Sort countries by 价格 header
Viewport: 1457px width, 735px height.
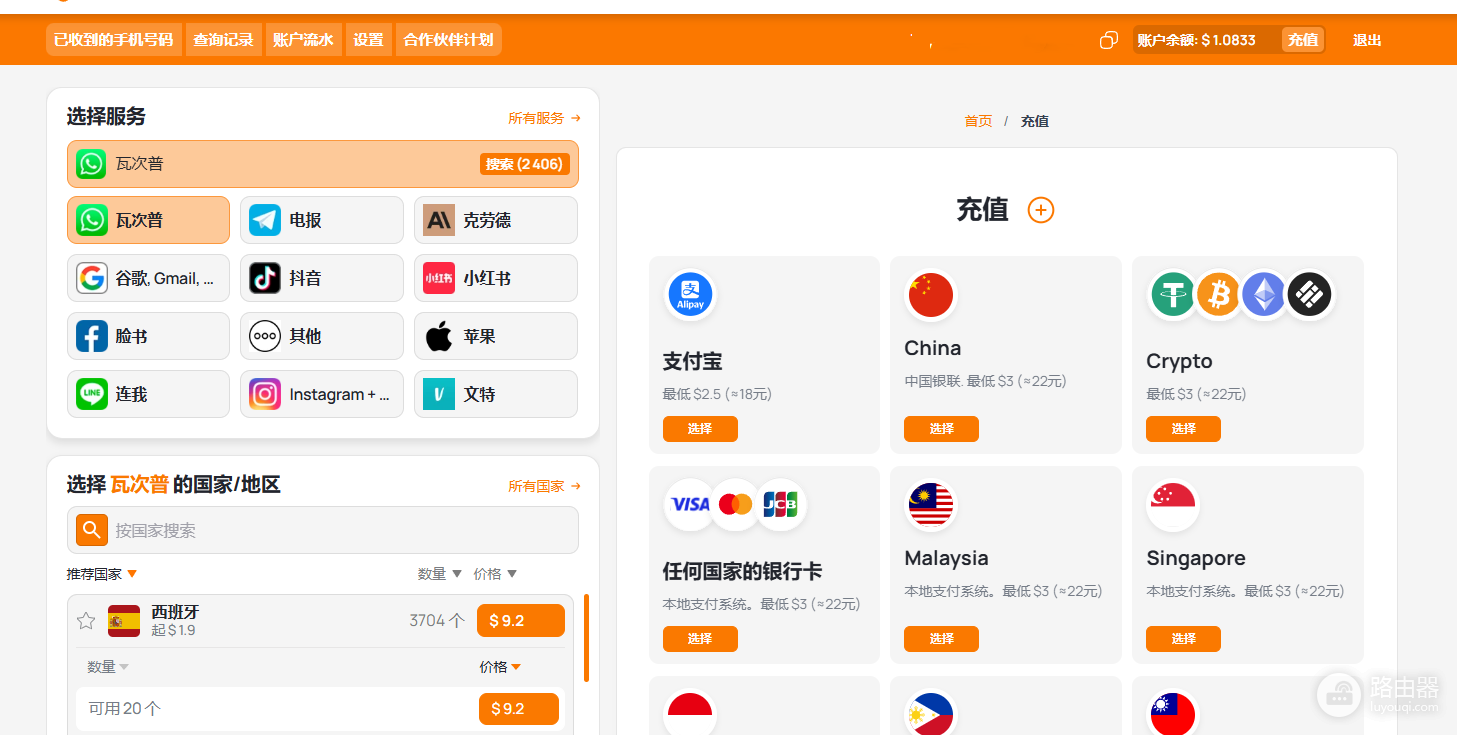tap(495, 574)
